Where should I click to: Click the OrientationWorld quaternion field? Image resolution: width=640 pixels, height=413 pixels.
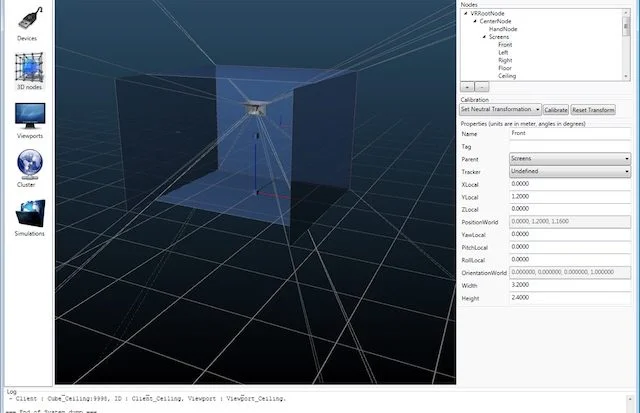click(x=570, y=272)
